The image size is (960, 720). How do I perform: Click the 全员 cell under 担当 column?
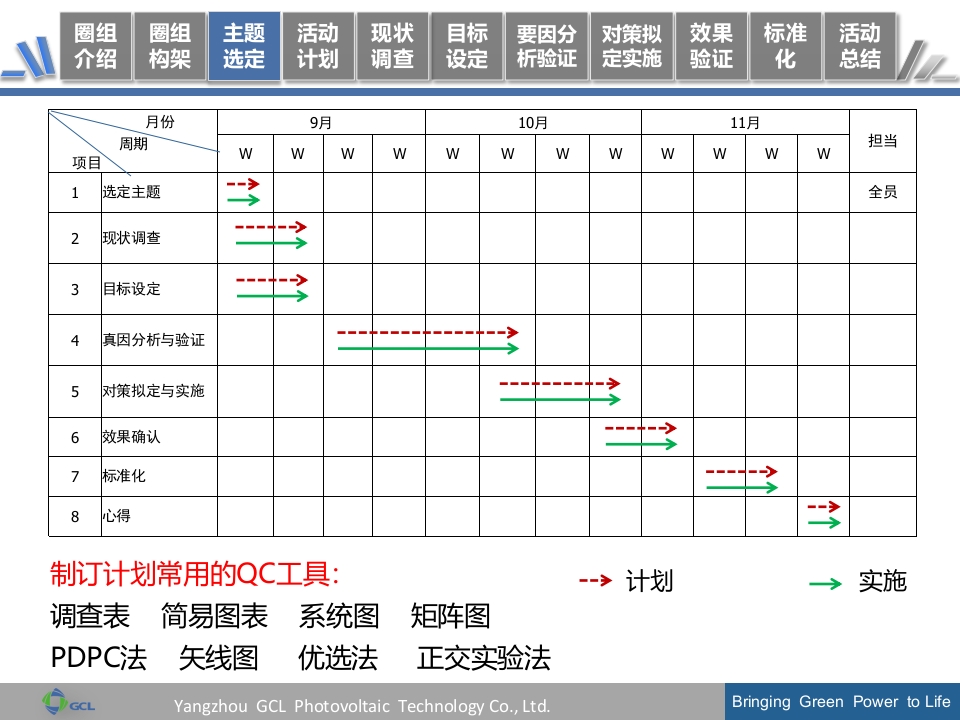(884, 191)
